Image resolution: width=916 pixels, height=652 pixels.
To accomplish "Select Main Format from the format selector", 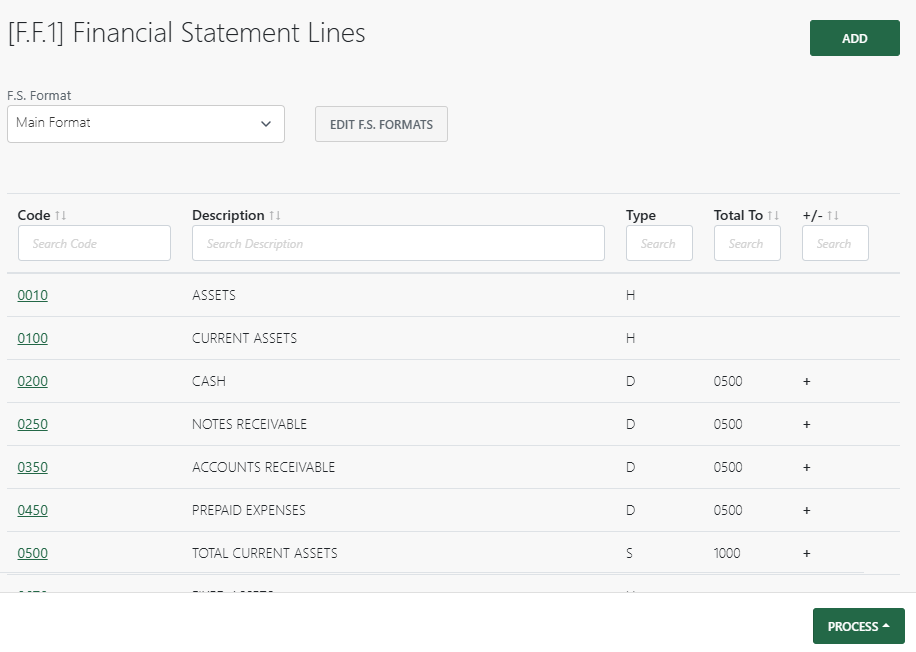I will 145,124.
